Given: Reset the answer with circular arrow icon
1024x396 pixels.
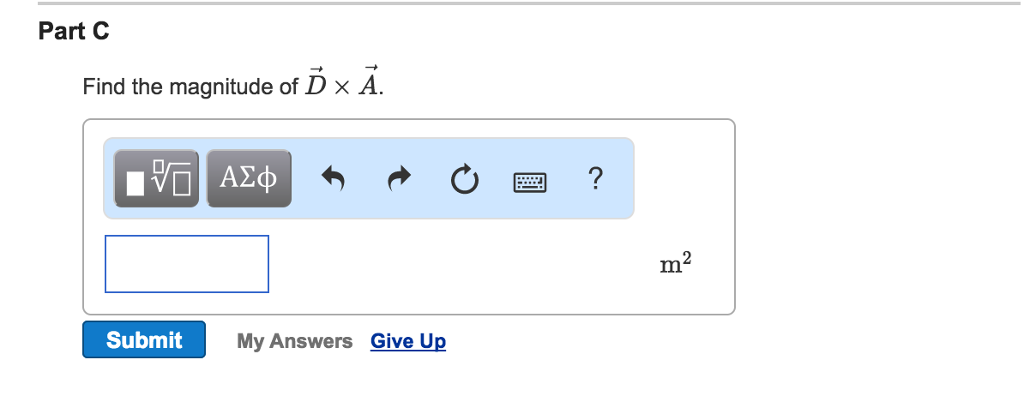Looking at the screenshot, I should click(464, 180).
